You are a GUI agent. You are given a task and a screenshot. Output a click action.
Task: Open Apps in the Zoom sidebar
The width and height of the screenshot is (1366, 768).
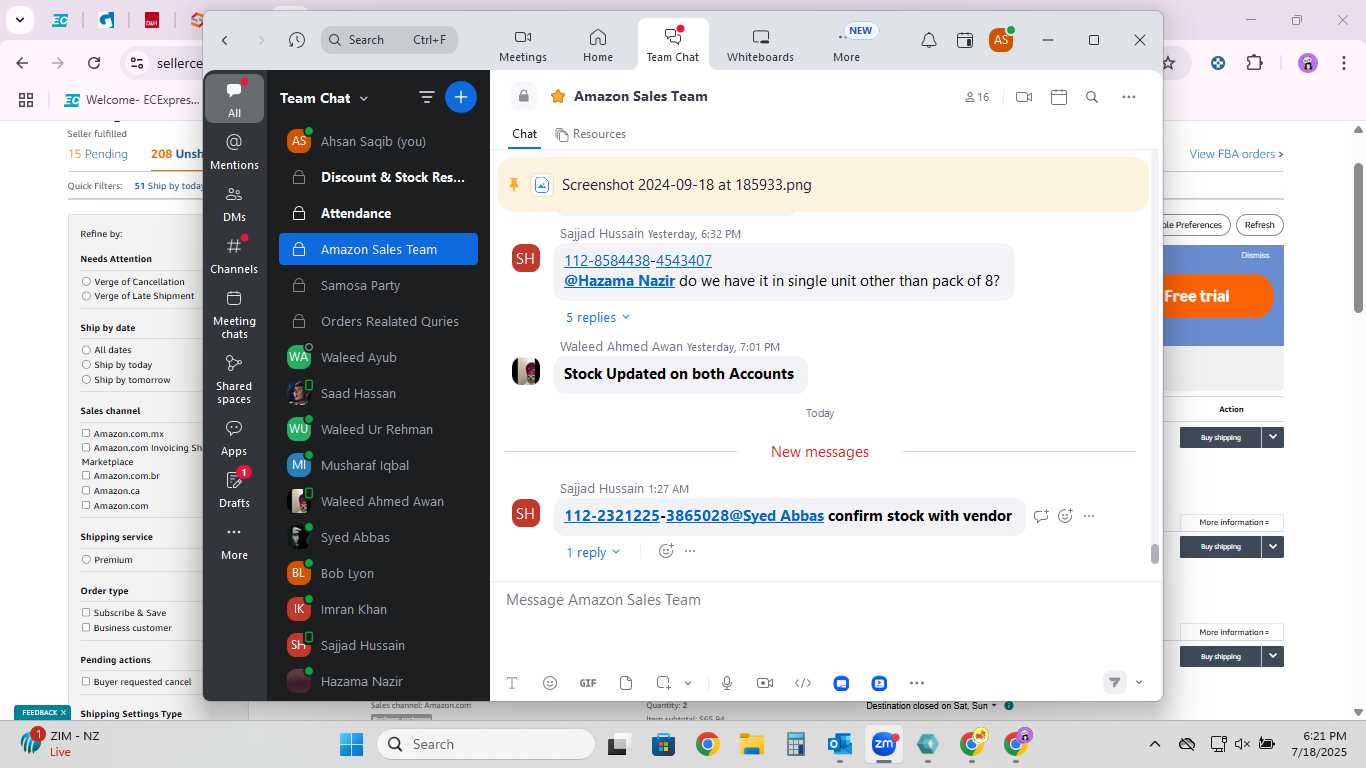(x=234, y=438)
